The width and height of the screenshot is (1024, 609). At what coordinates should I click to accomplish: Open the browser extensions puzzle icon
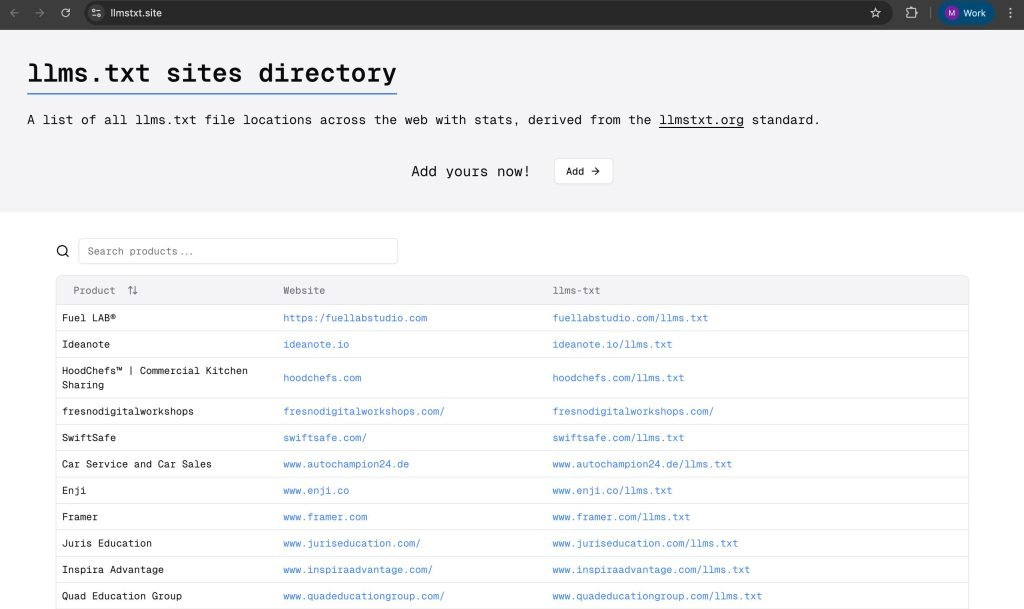[911, 13]
